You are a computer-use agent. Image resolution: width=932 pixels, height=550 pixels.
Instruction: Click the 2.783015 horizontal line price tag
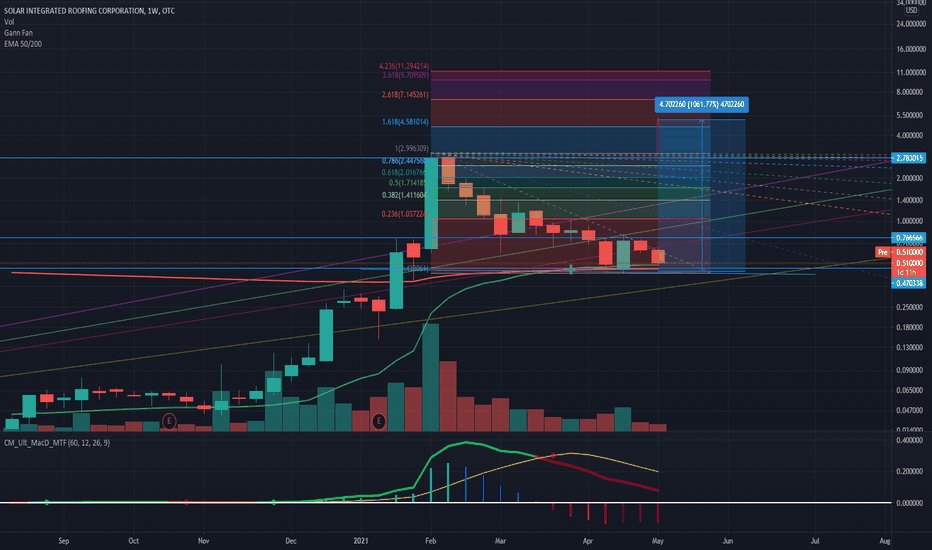909,158
